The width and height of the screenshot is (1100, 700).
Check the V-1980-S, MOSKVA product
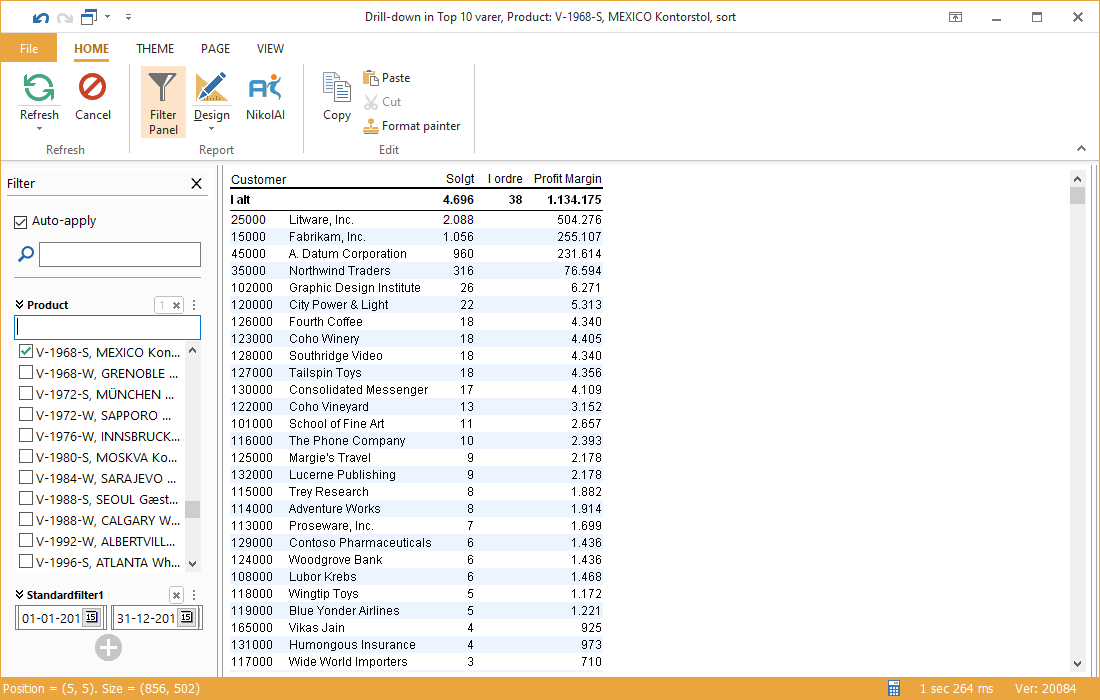26,457
